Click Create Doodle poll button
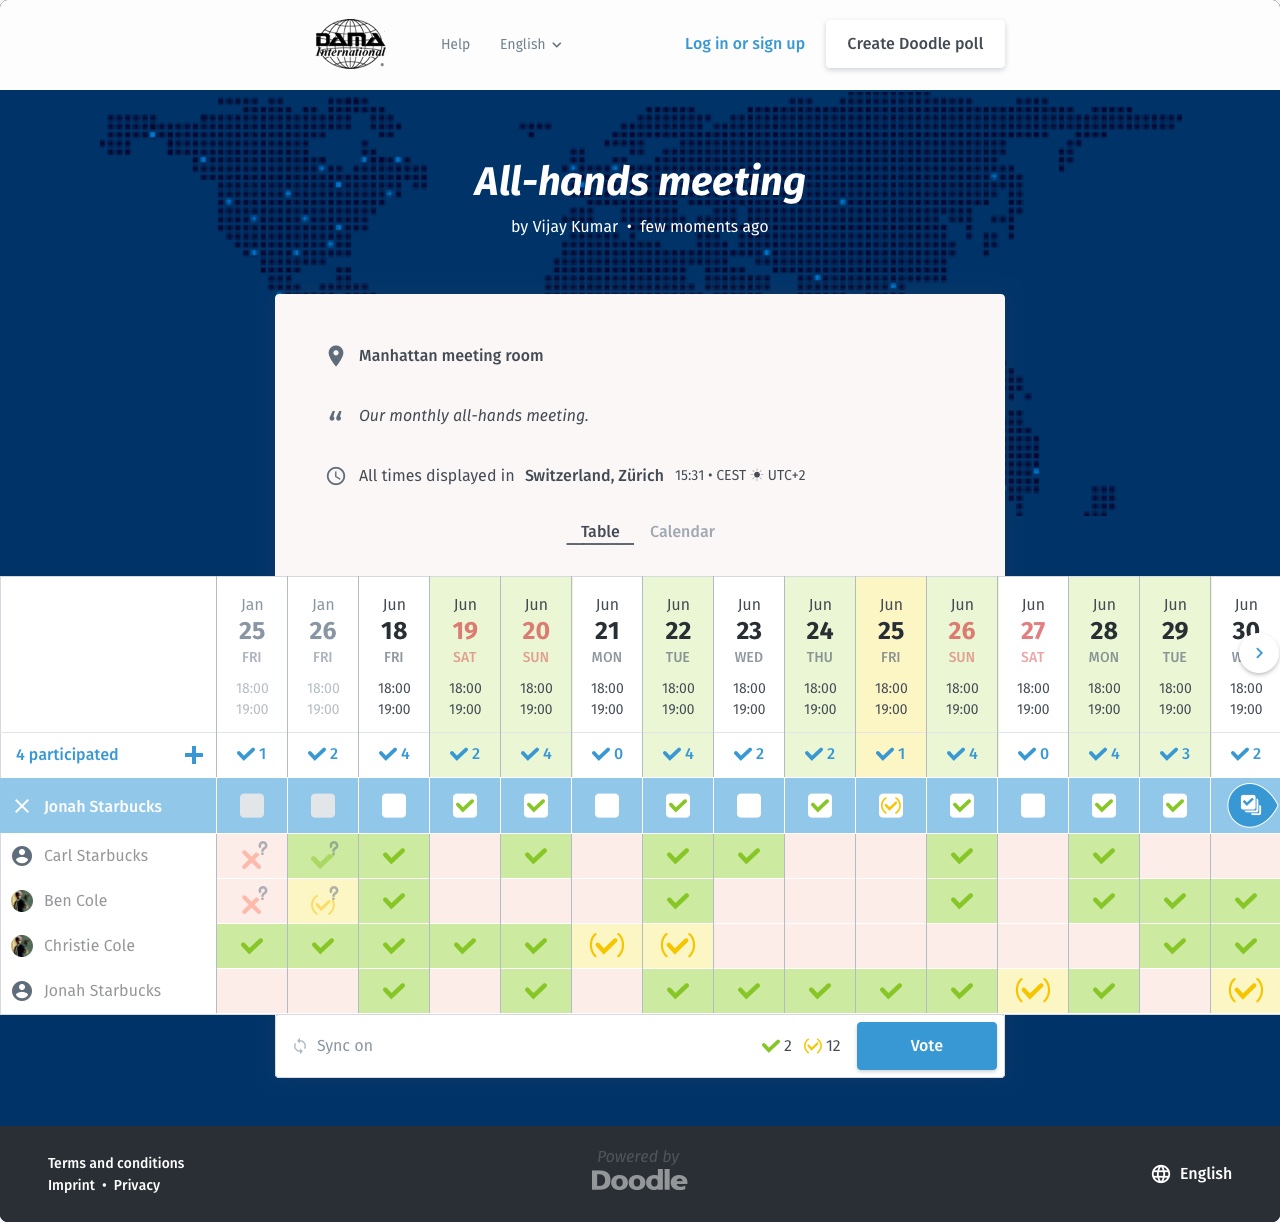 (x=915, y=44)
